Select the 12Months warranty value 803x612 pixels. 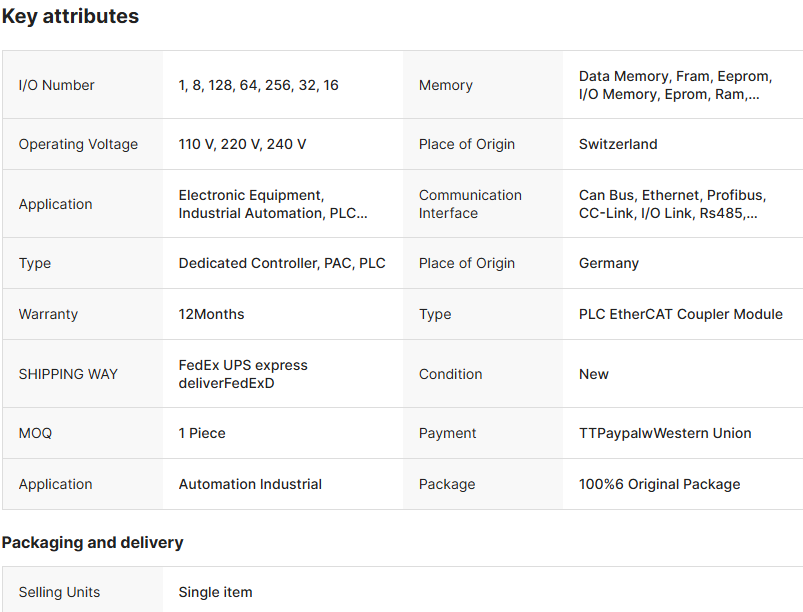pyautogui.click(x=211, y=314)
